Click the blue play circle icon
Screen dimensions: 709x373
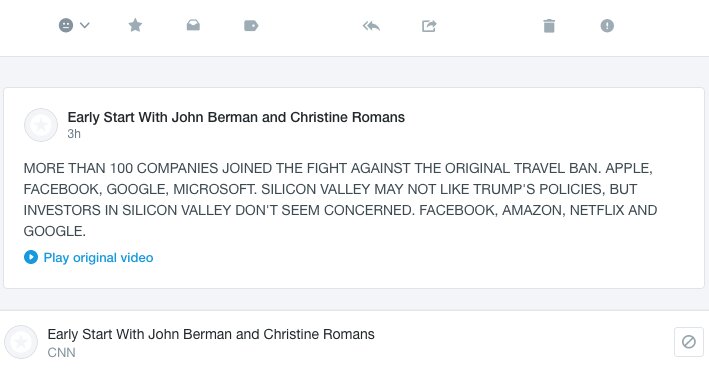31,257
